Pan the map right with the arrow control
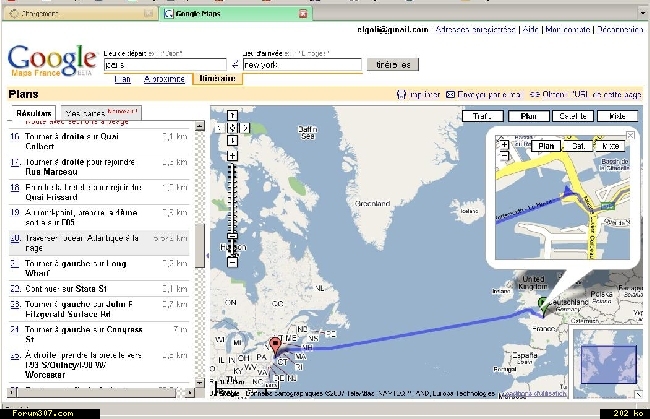Viewport: 650px width, 419px height. (x=245, y=128)
